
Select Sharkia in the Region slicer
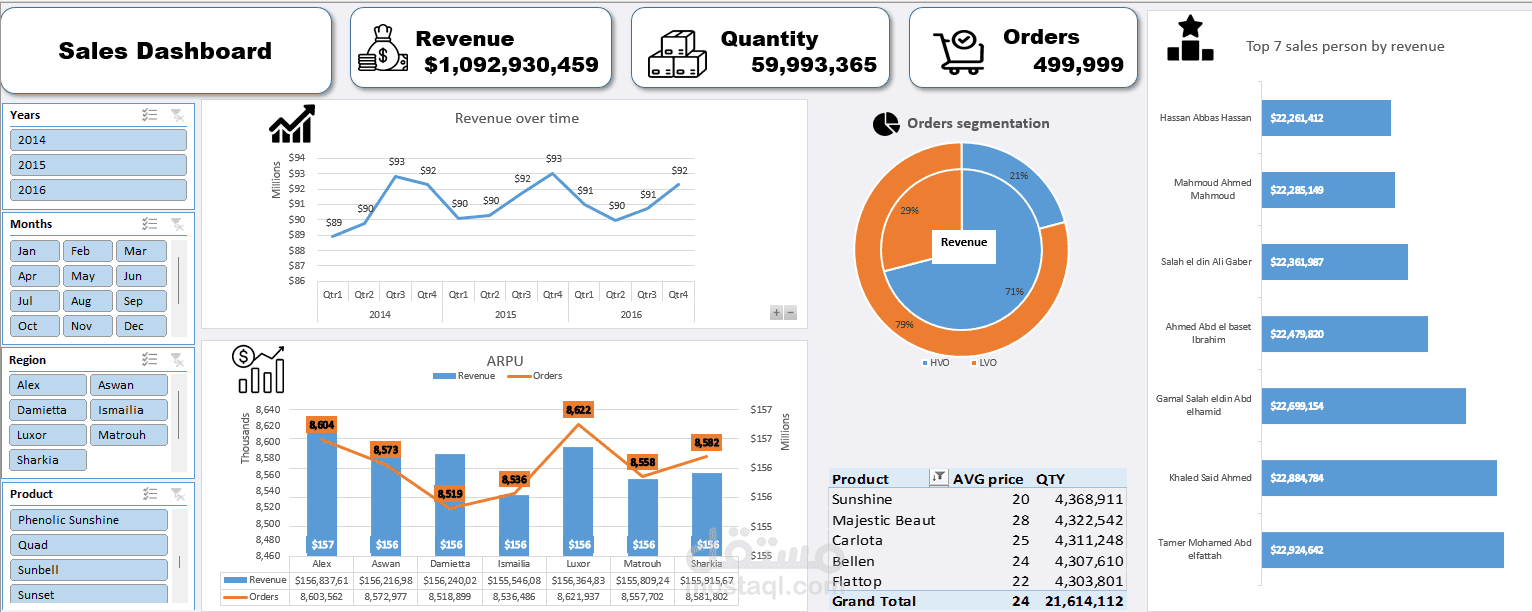(x=47, y=459)
